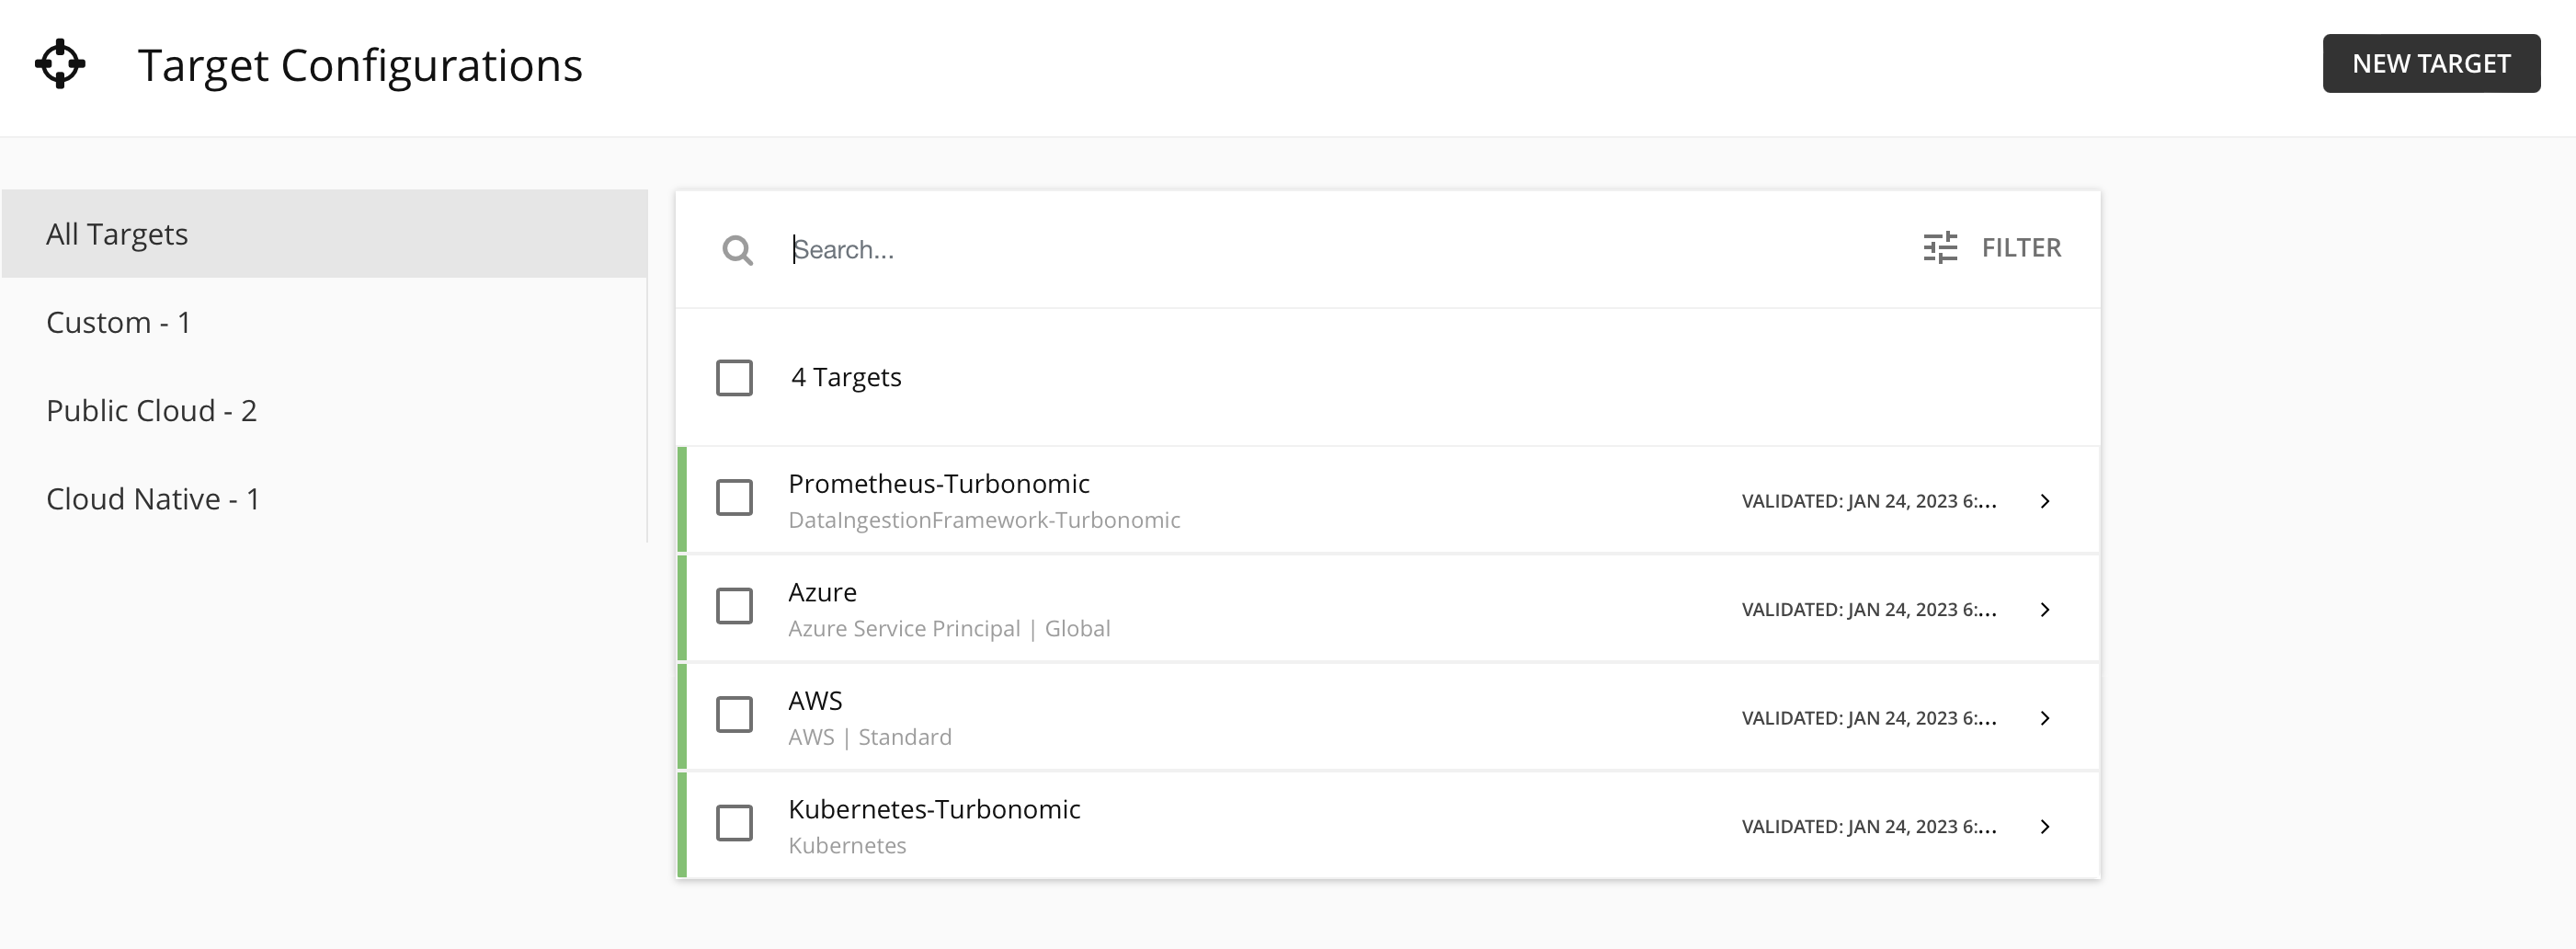Click the NEW TARGET button
Image resolution: width=2576 pixels, height=949 pixels.
(x=2430, y=64)
